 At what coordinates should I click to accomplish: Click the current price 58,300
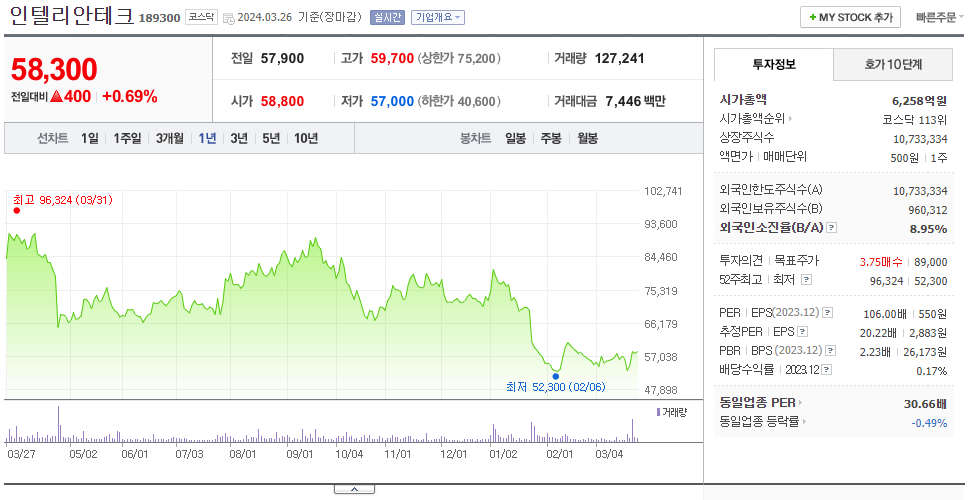[54, 69]
